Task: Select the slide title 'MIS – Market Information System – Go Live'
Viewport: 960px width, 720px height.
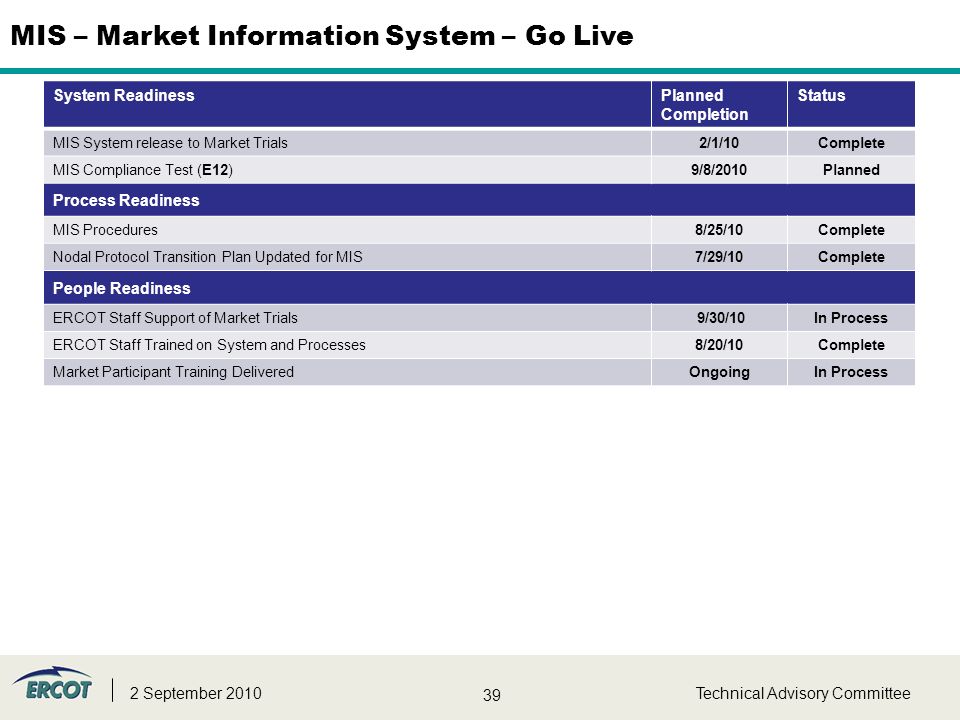Action: pos(322,36)
